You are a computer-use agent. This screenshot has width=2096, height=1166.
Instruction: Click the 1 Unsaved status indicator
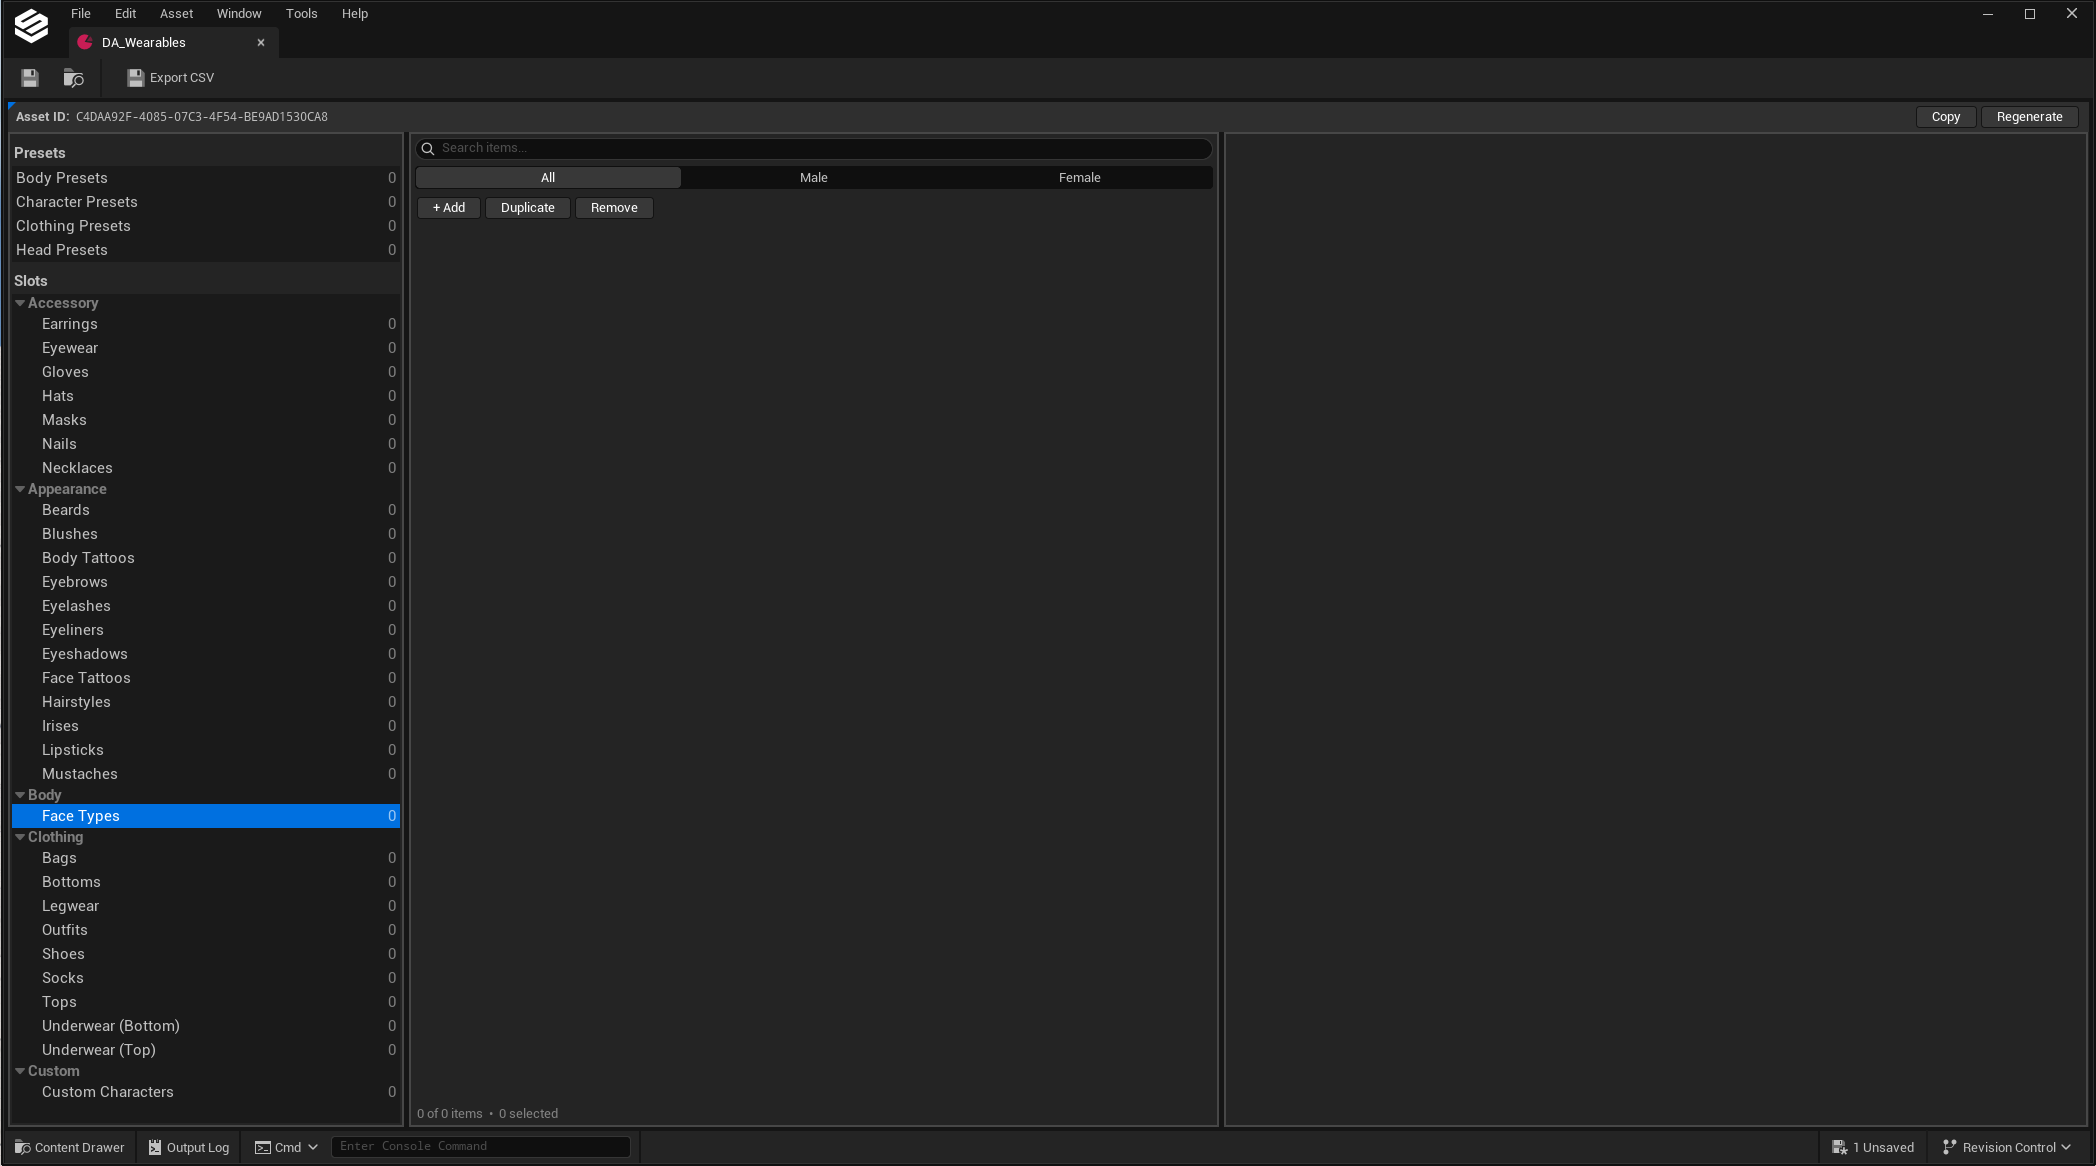(1872, 1147)
